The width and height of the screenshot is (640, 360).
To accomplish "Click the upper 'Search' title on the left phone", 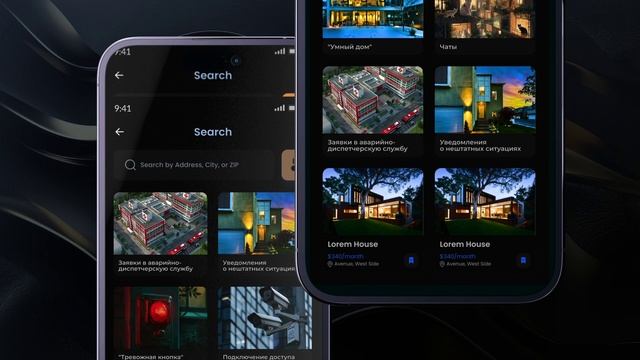I will 213,76.
